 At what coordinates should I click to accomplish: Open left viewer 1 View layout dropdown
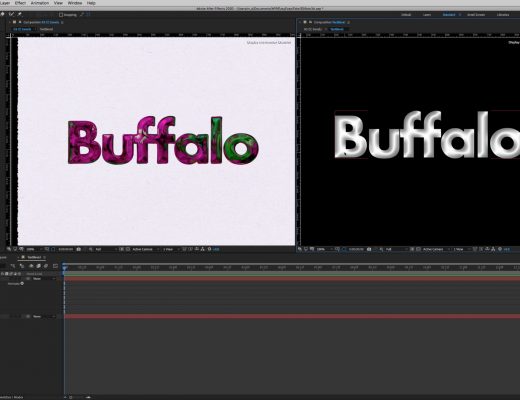[170, 249]
